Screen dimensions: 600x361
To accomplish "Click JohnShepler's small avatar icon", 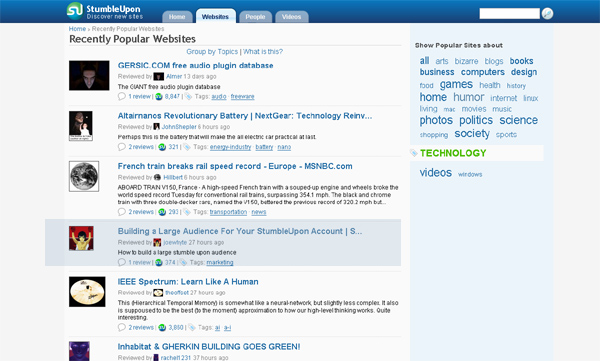I will pos(157,127).
